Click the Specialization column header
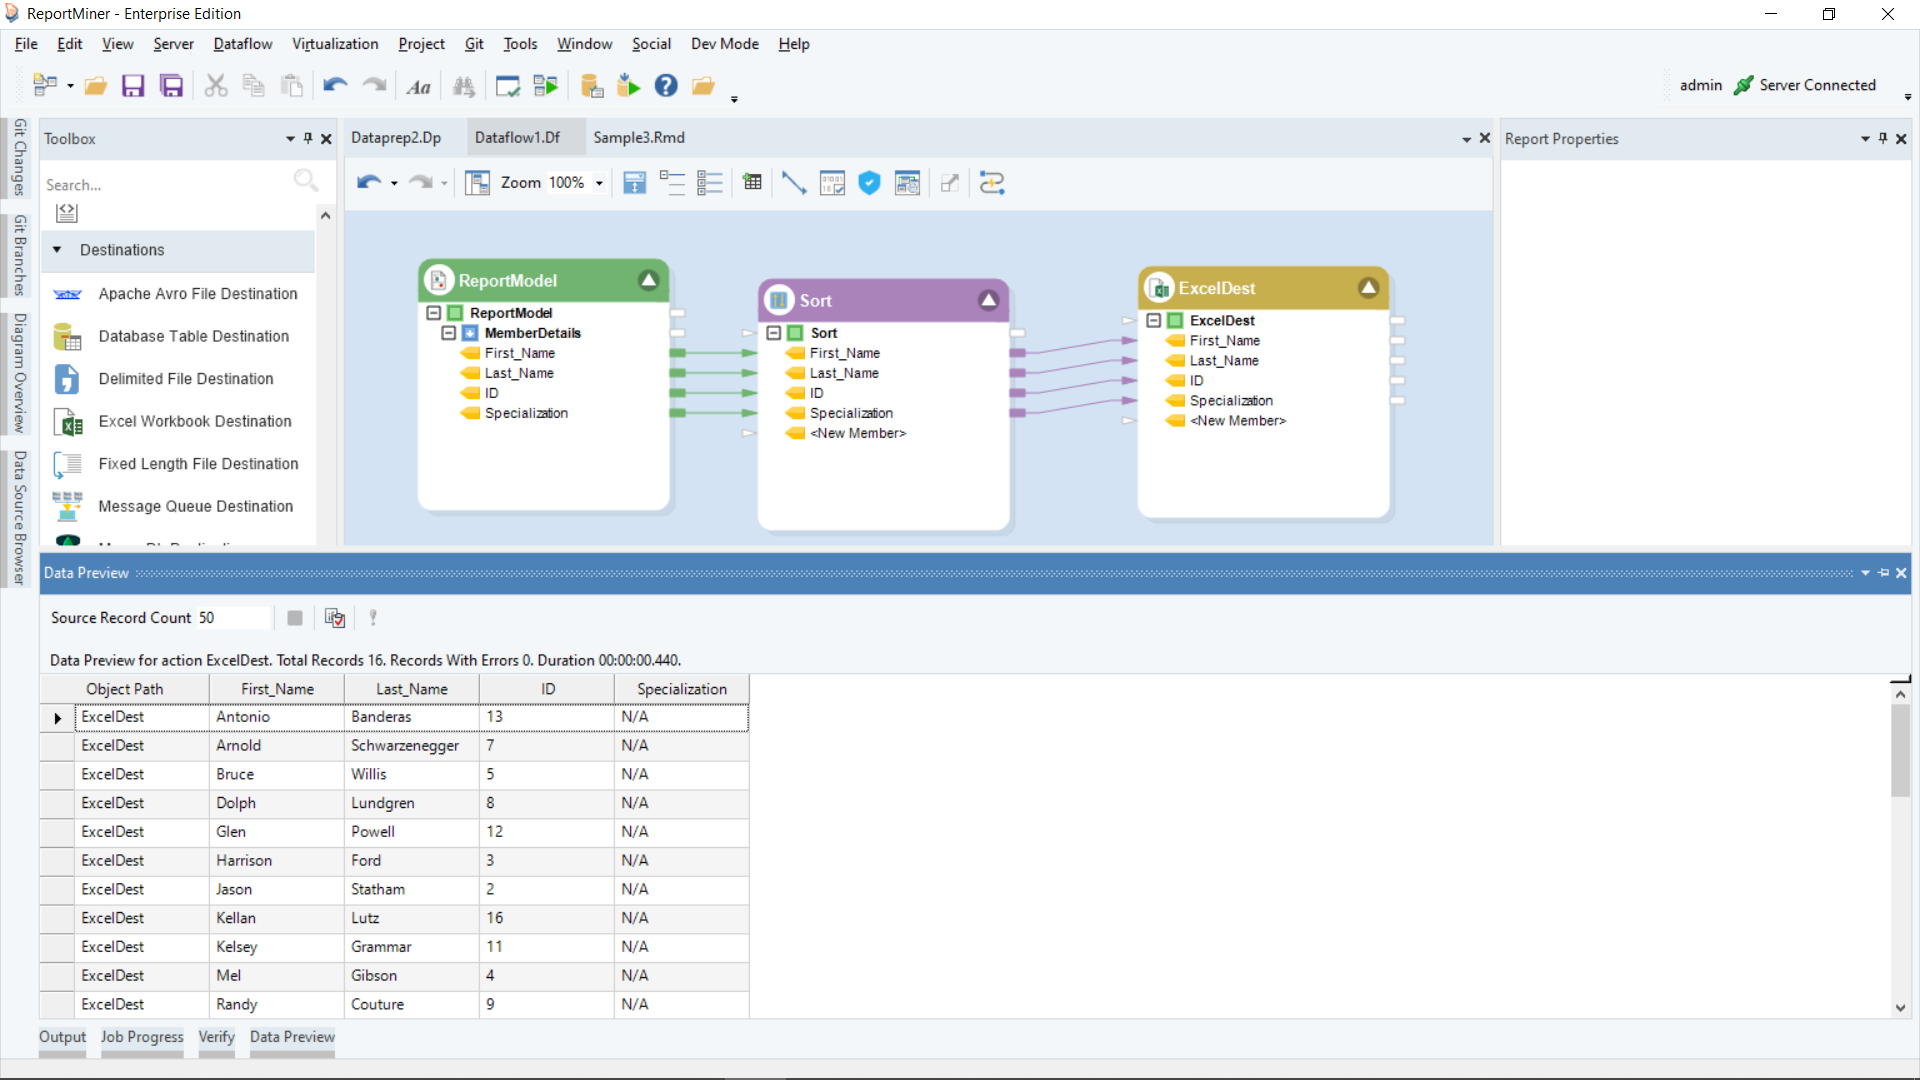Screen dimensions: 1920x1080 coord(681,689)
